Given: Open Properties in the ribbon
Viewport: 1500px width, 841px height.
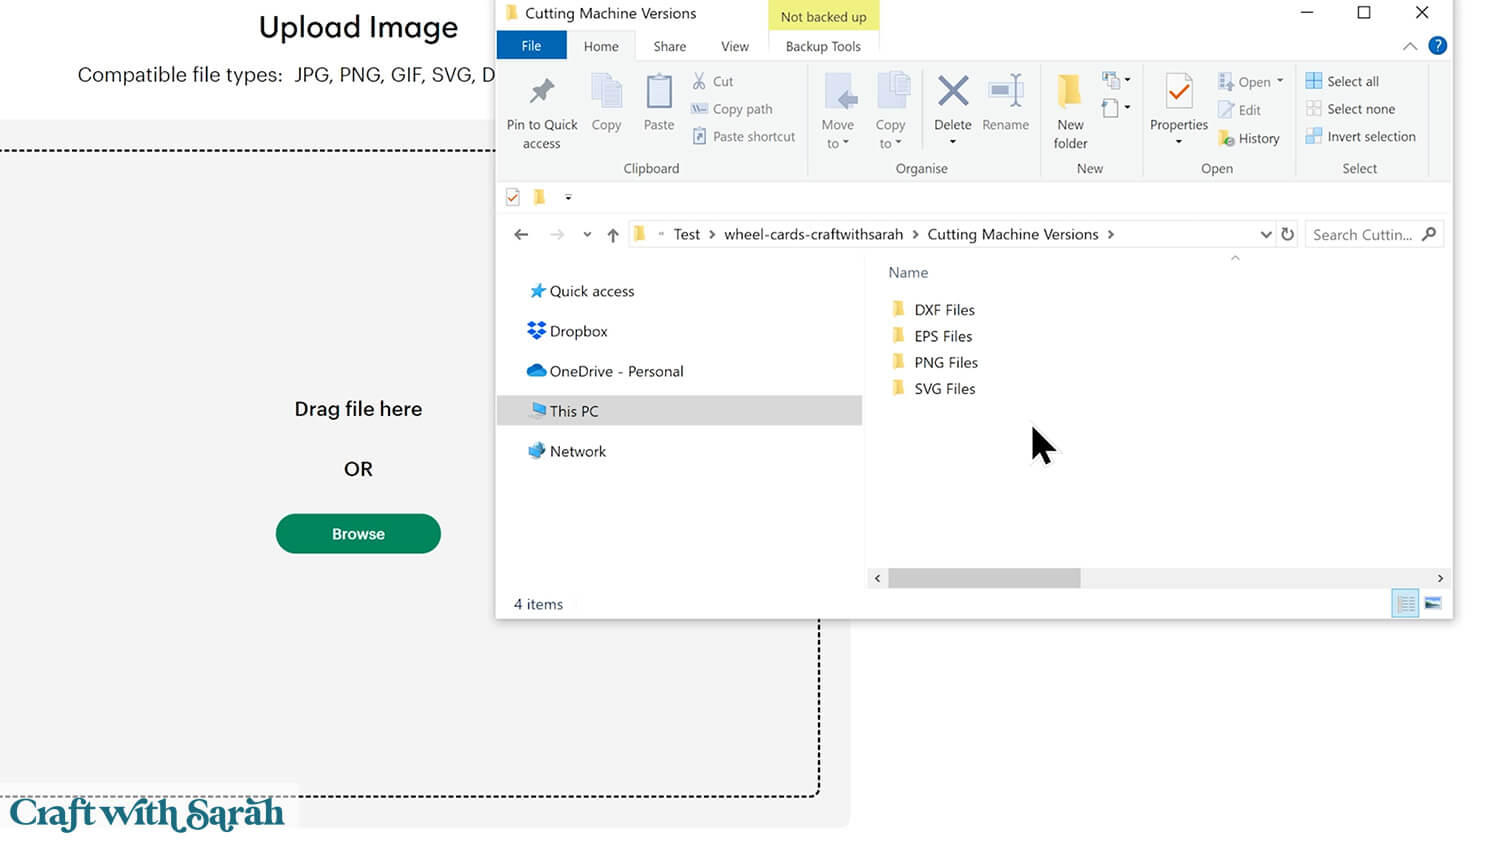Looking at the screenshot, I should coord(1178,92).
